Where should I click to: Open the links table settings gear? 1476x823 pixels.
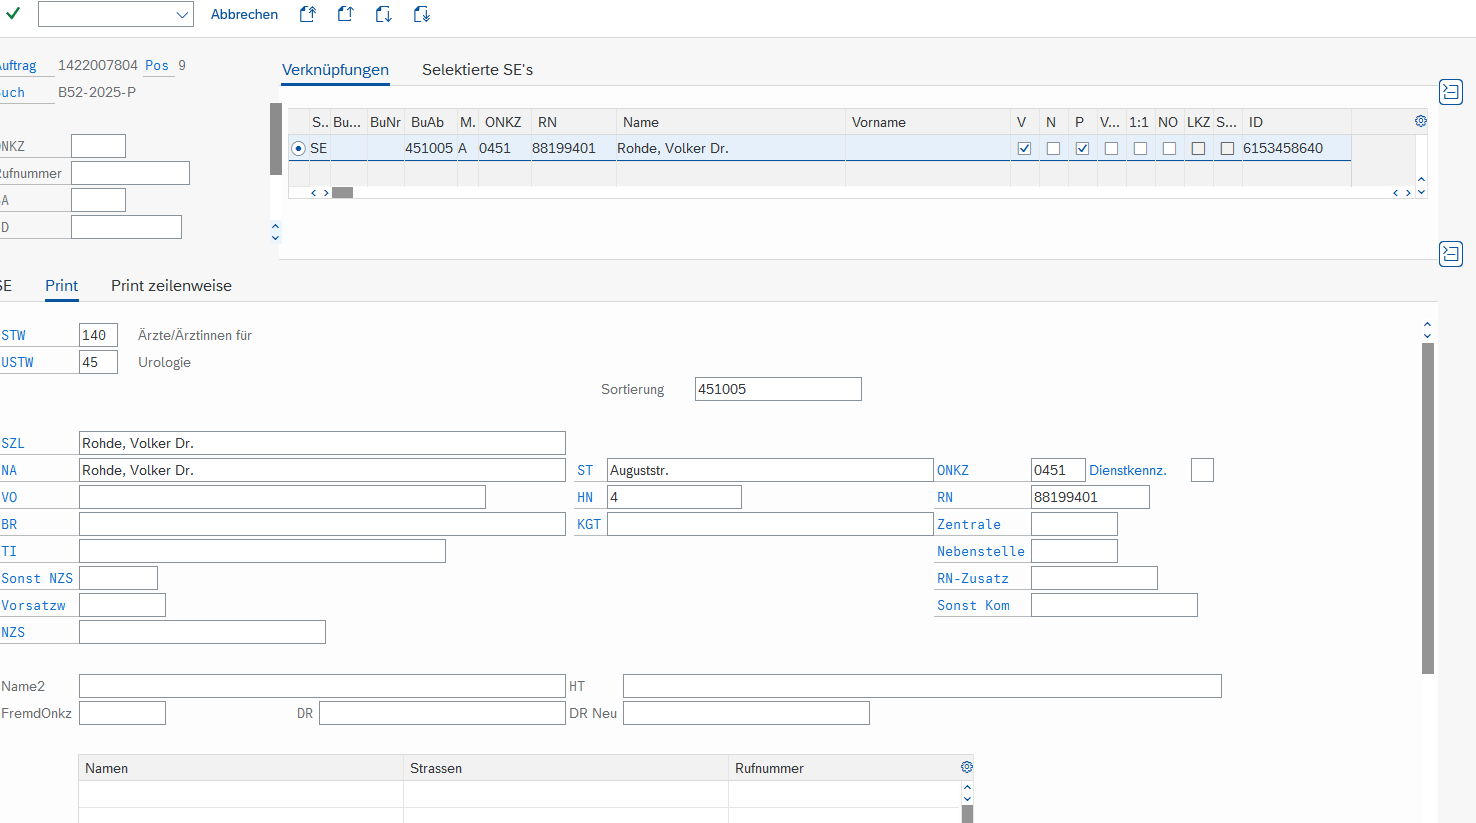pos(1420,121)
